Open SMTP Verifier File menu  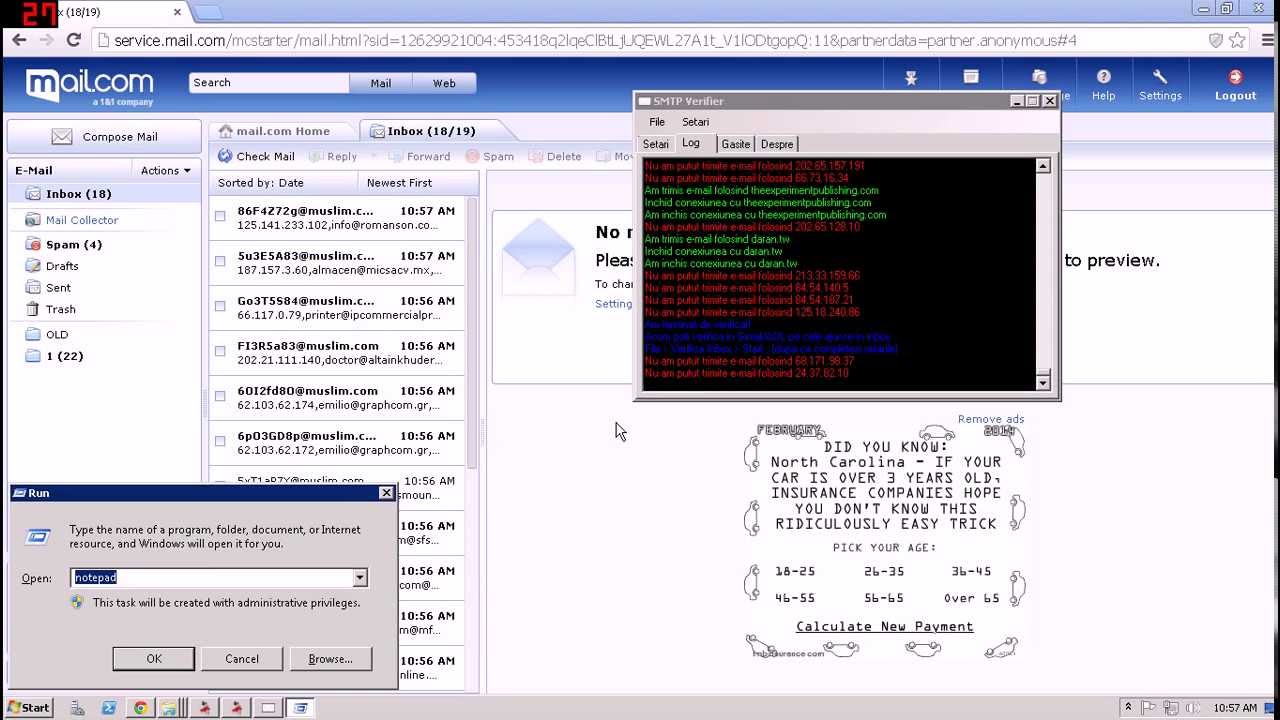pyautogui.click(x=657, y=122)
